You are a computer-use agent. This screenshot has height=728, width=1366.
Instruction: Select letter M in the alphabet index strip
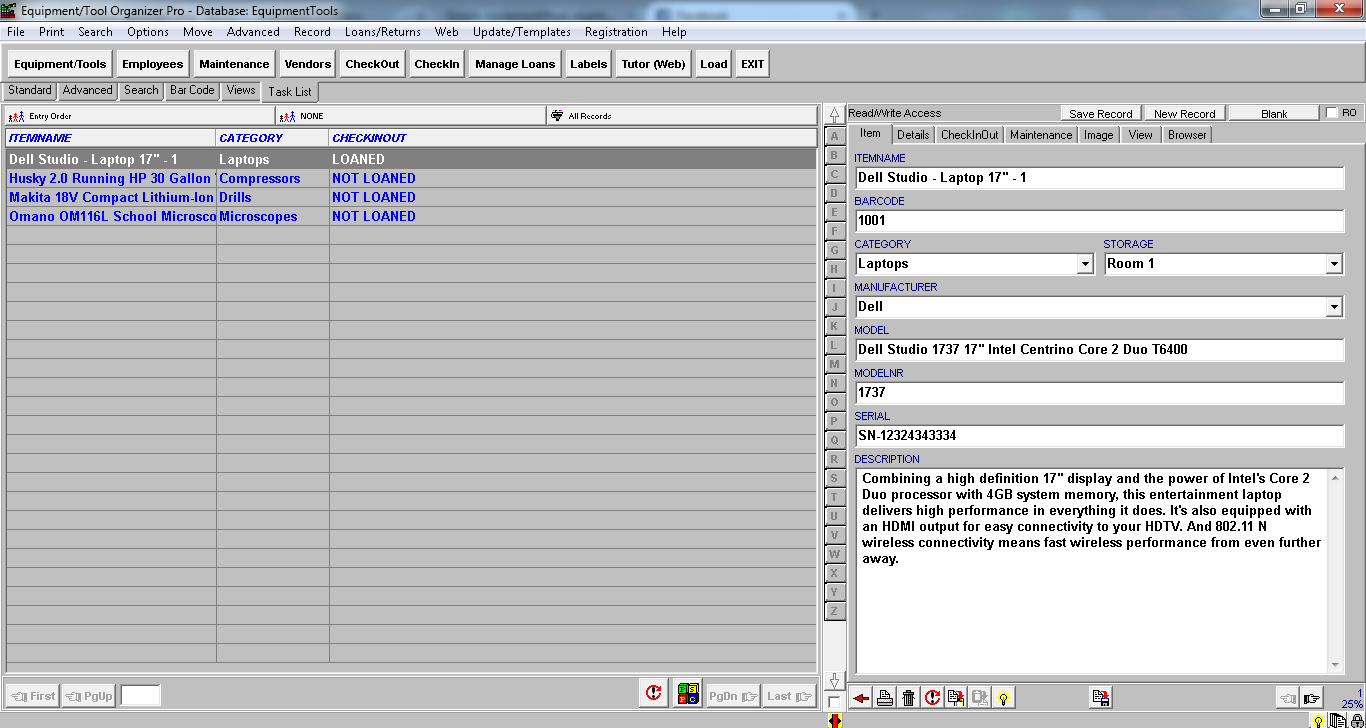(x=834, y=364)
